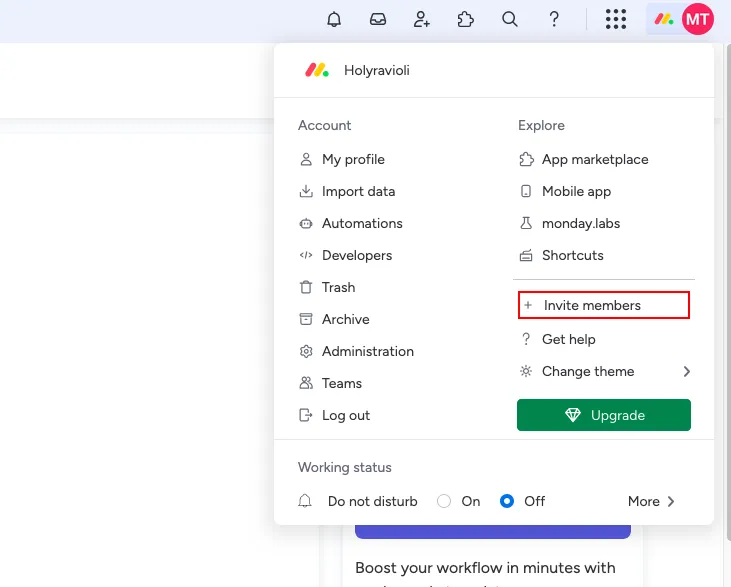
Task: Open the nine-dot products switcher
Action: [616, 19]
